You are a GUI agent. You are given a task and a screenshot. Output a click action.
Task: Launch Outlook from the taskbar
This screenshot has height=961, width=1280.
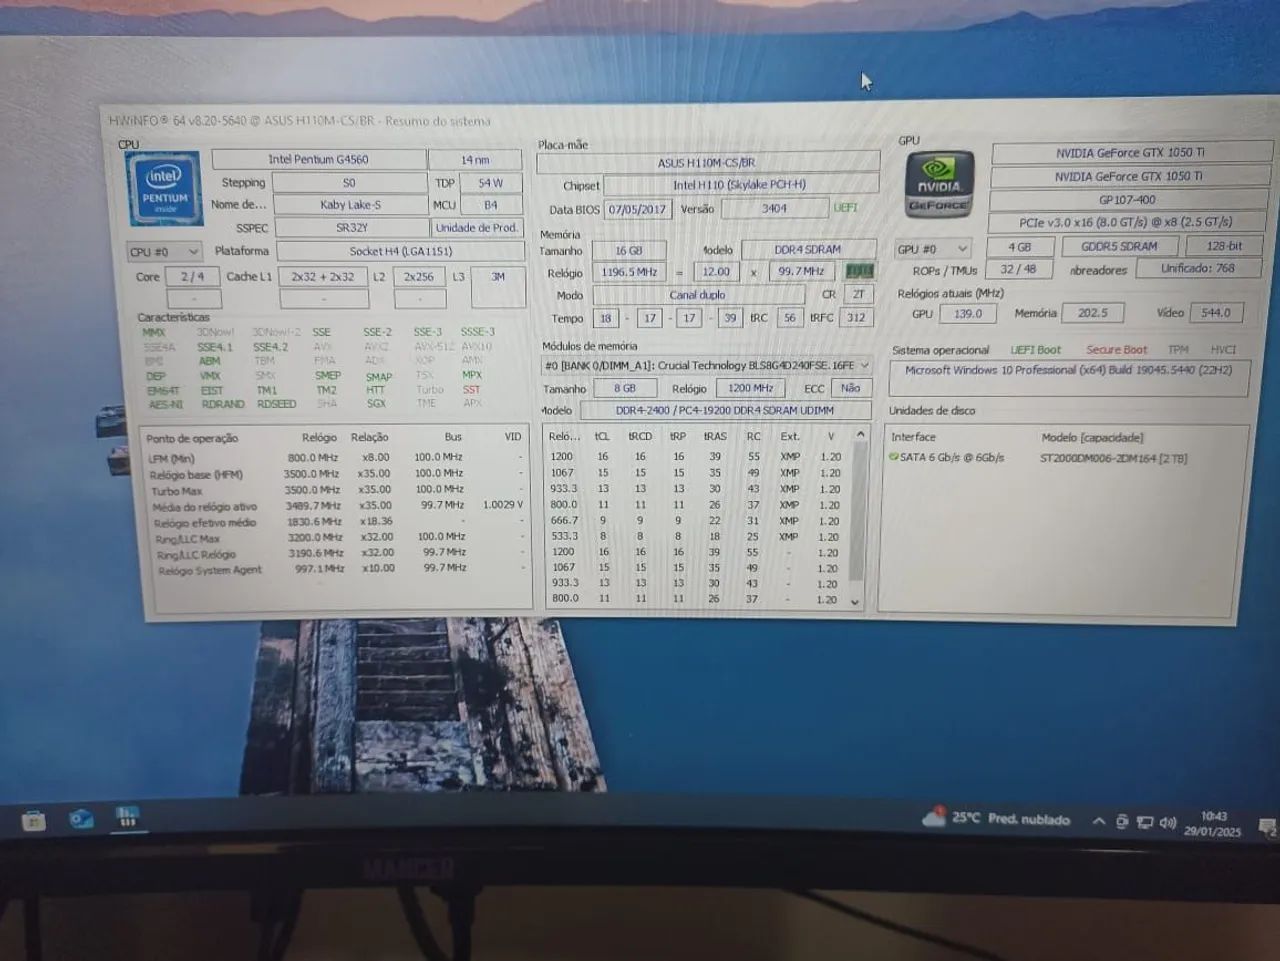click(x=82, y=818)
